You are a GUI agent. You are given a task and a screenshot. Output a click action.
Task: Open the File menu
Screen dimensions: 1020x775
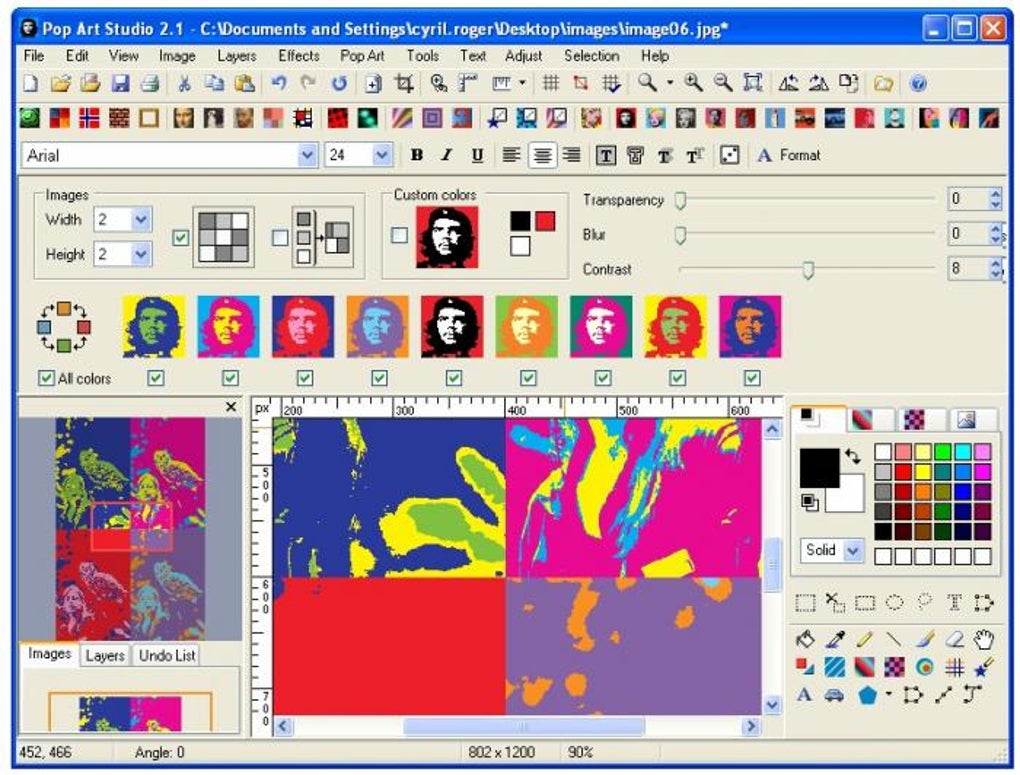[x=33, y=56]
